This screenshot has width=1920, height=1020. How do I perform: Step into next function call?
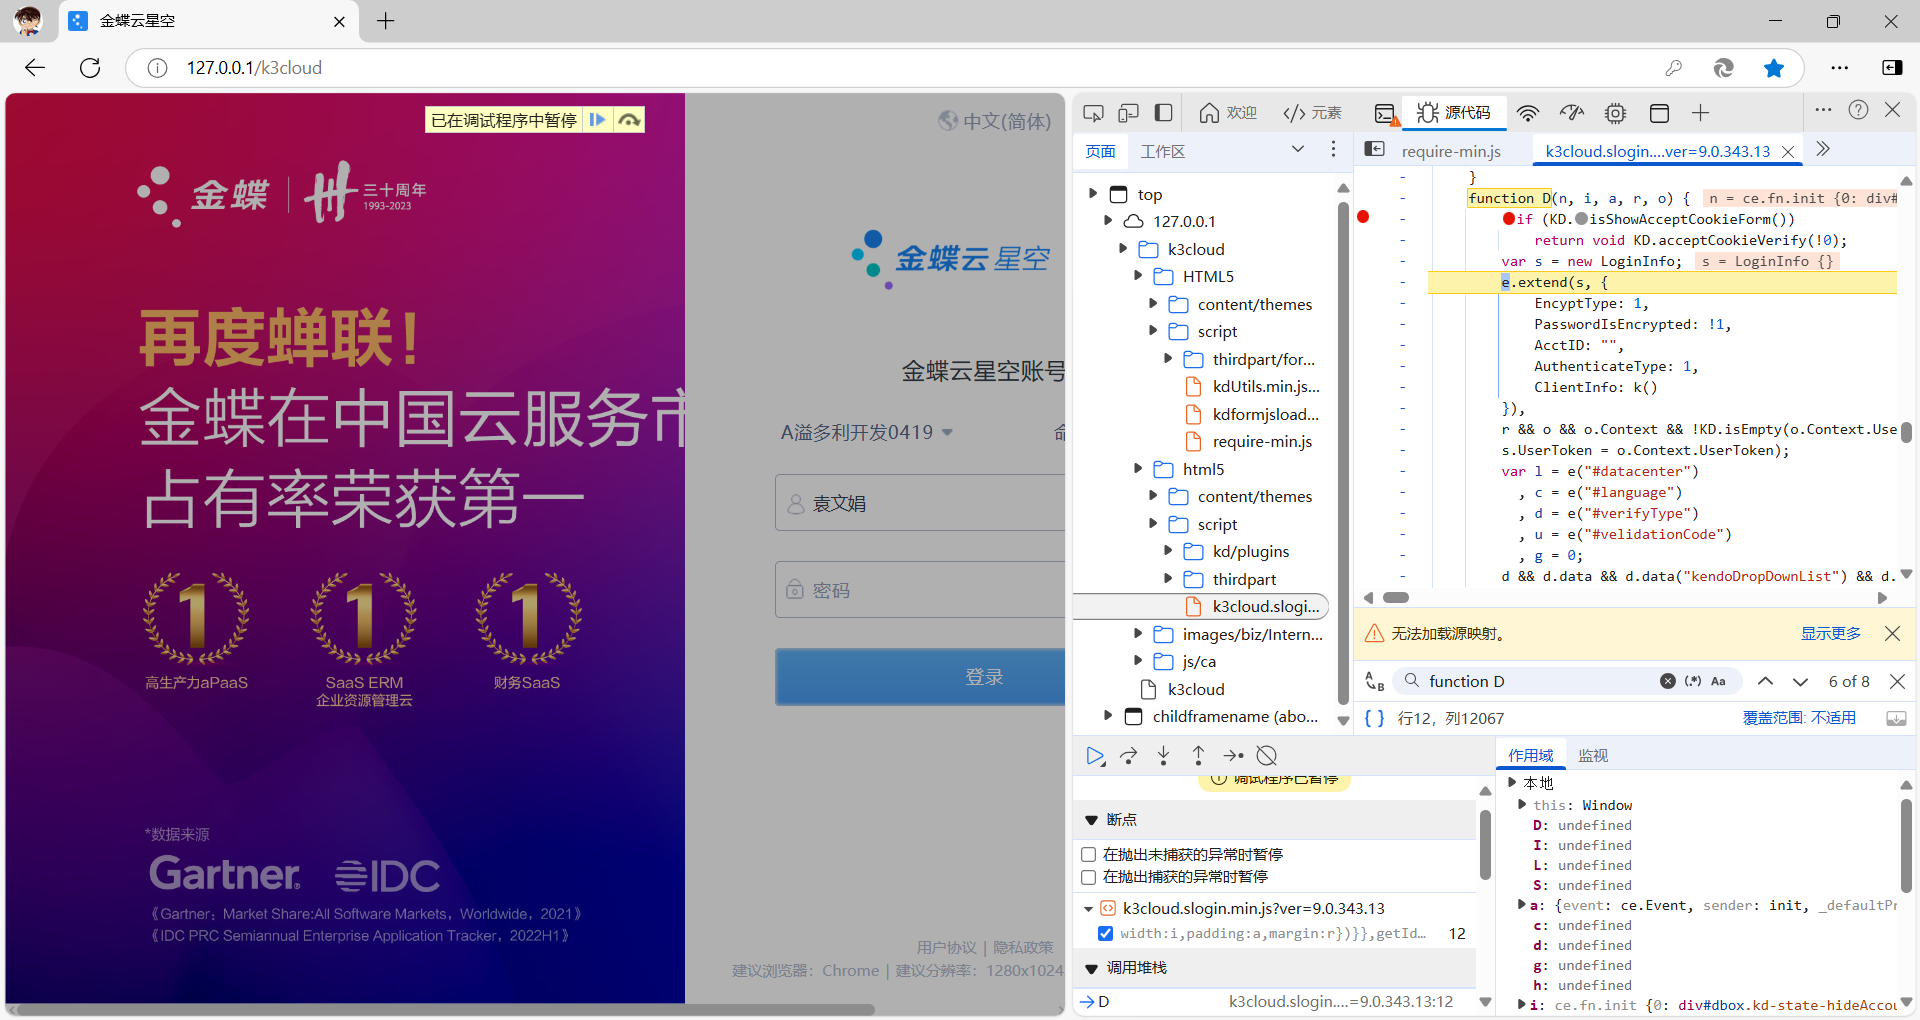pos(1163,756)
